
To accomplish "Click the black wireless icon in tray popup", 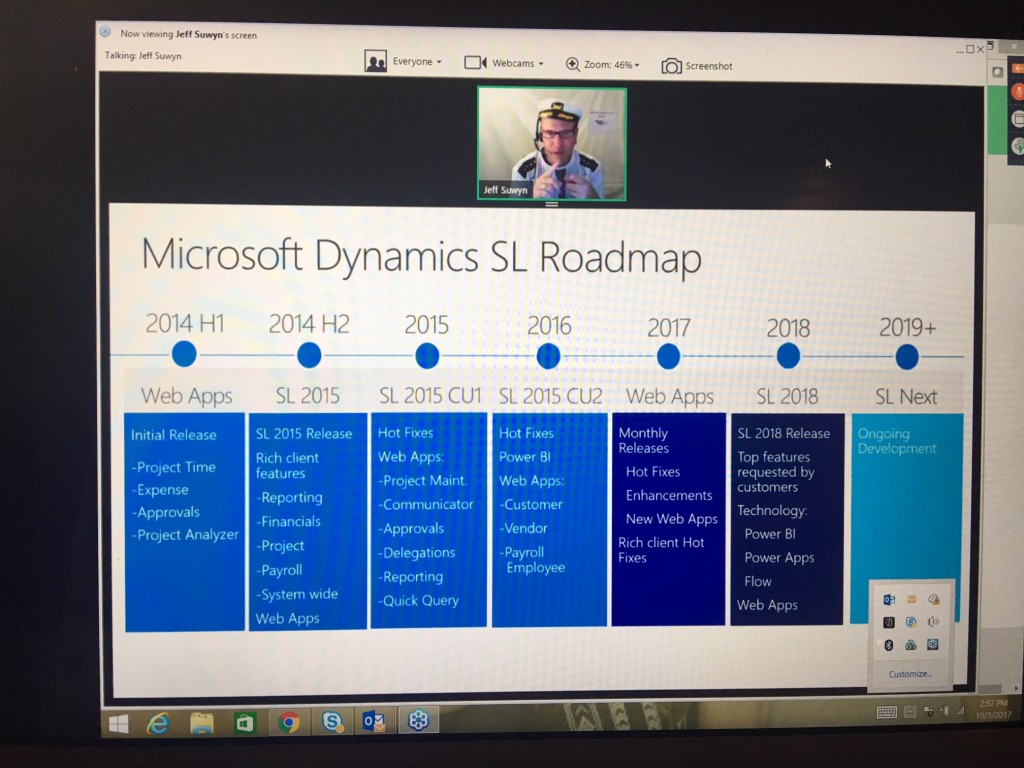I will click(889, 622).
